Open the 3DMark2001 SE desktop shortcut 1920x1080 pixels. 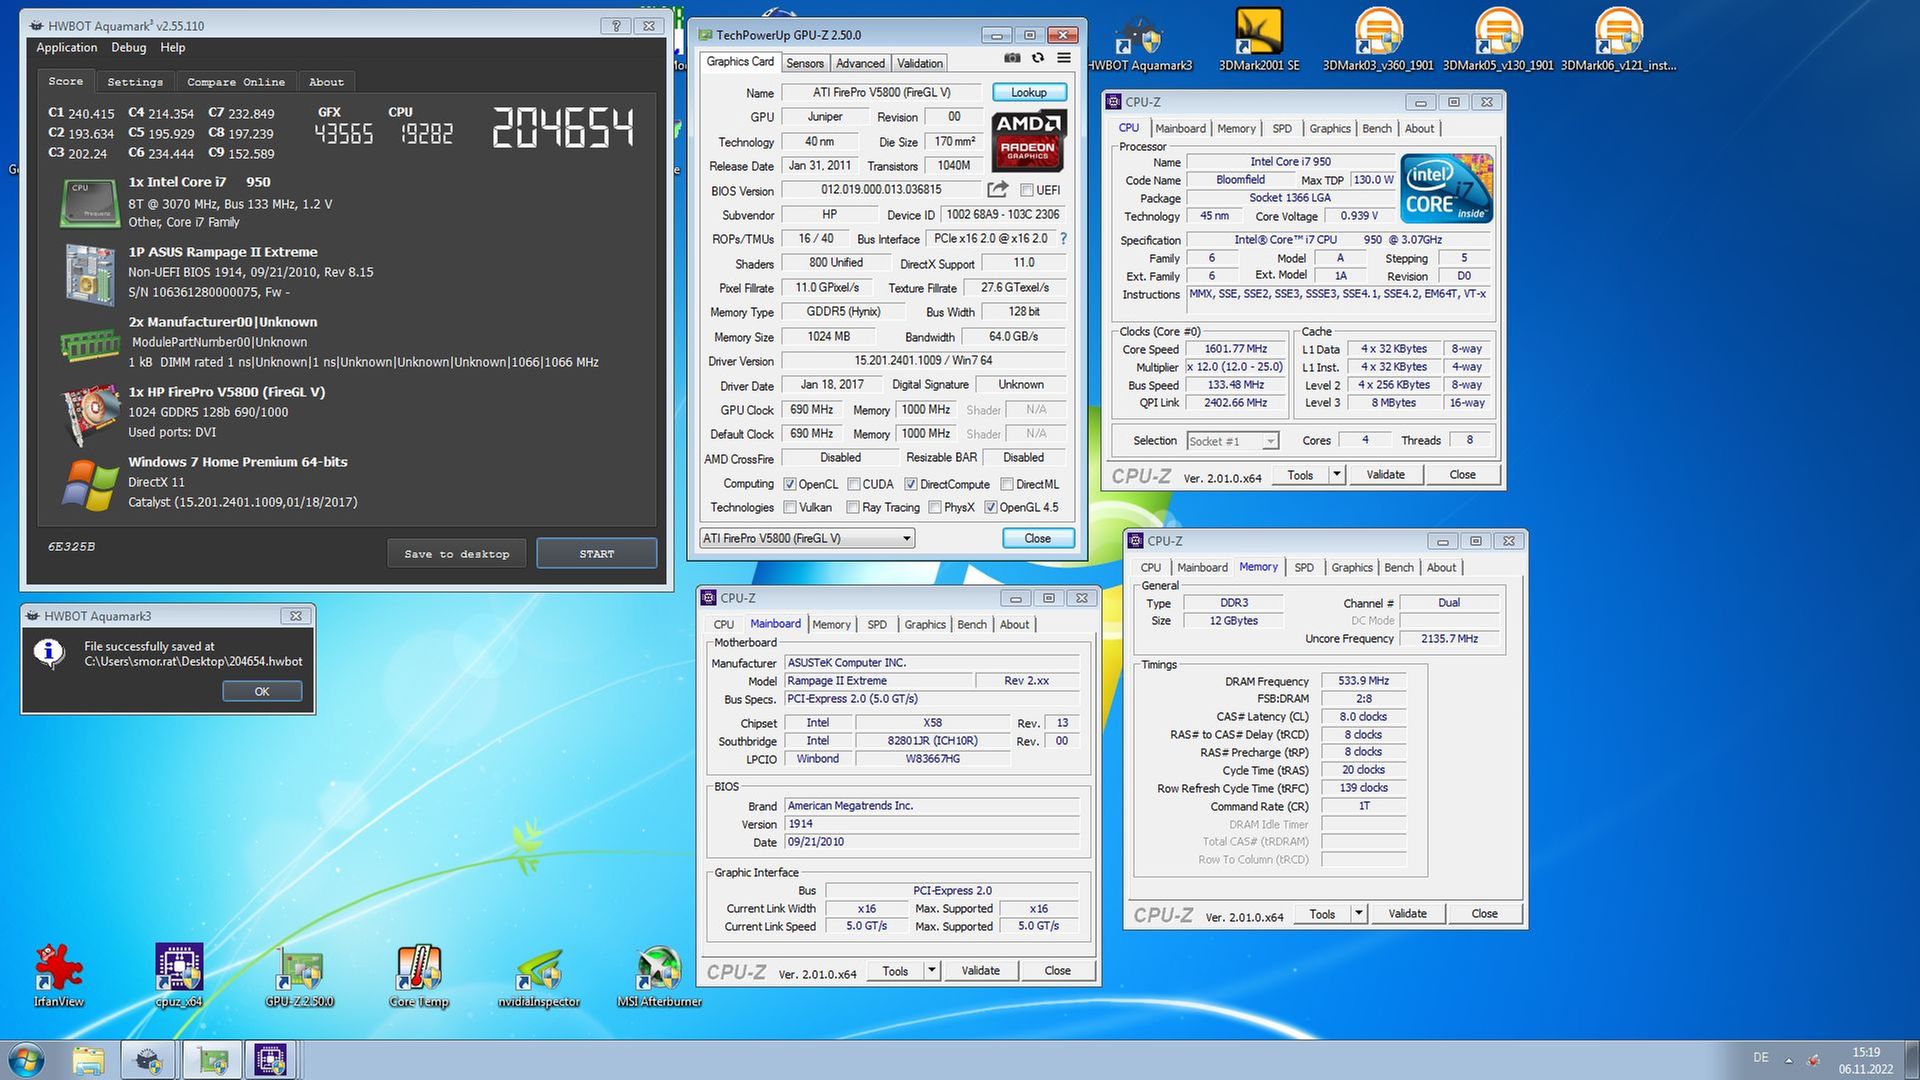click(x=1259, y=40)
